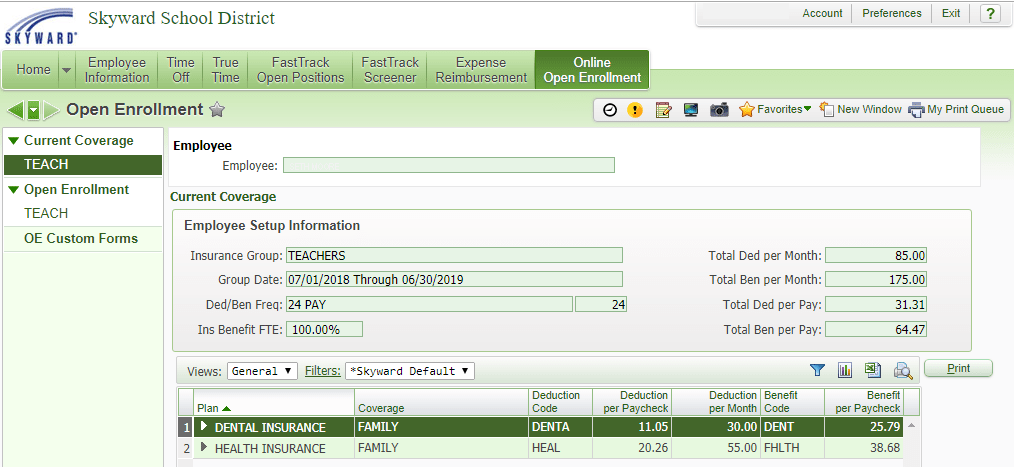Click the FHLTH benefit code cell
This screenshot has width=1014, height=467.
pyautogui.click(x=793, y=448)
